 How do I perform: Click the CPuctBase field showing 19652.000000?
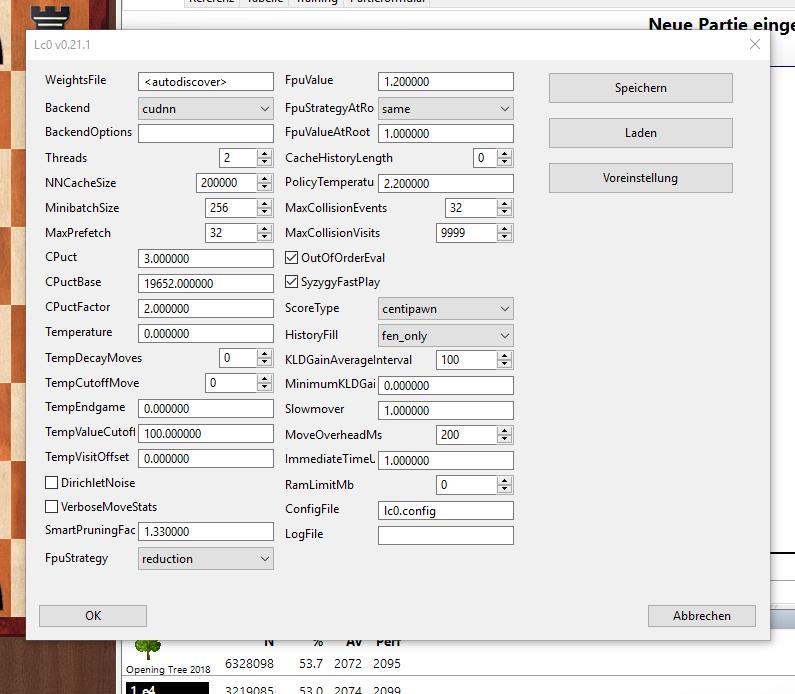[x=206, y=283]
